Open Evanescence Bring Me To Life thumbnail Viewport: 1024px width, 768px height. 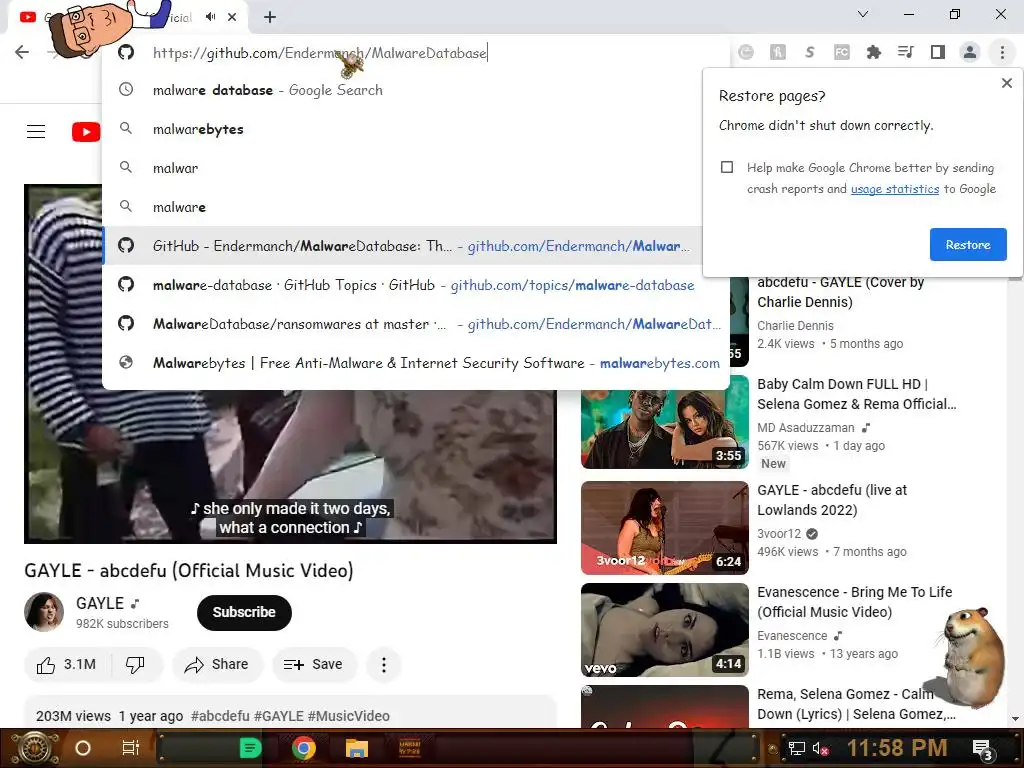click(664, 630)
